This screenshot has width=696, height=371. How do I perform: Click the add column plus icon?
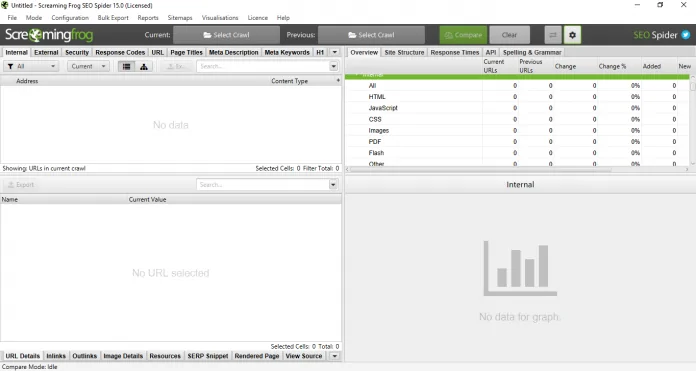point(338,81)
